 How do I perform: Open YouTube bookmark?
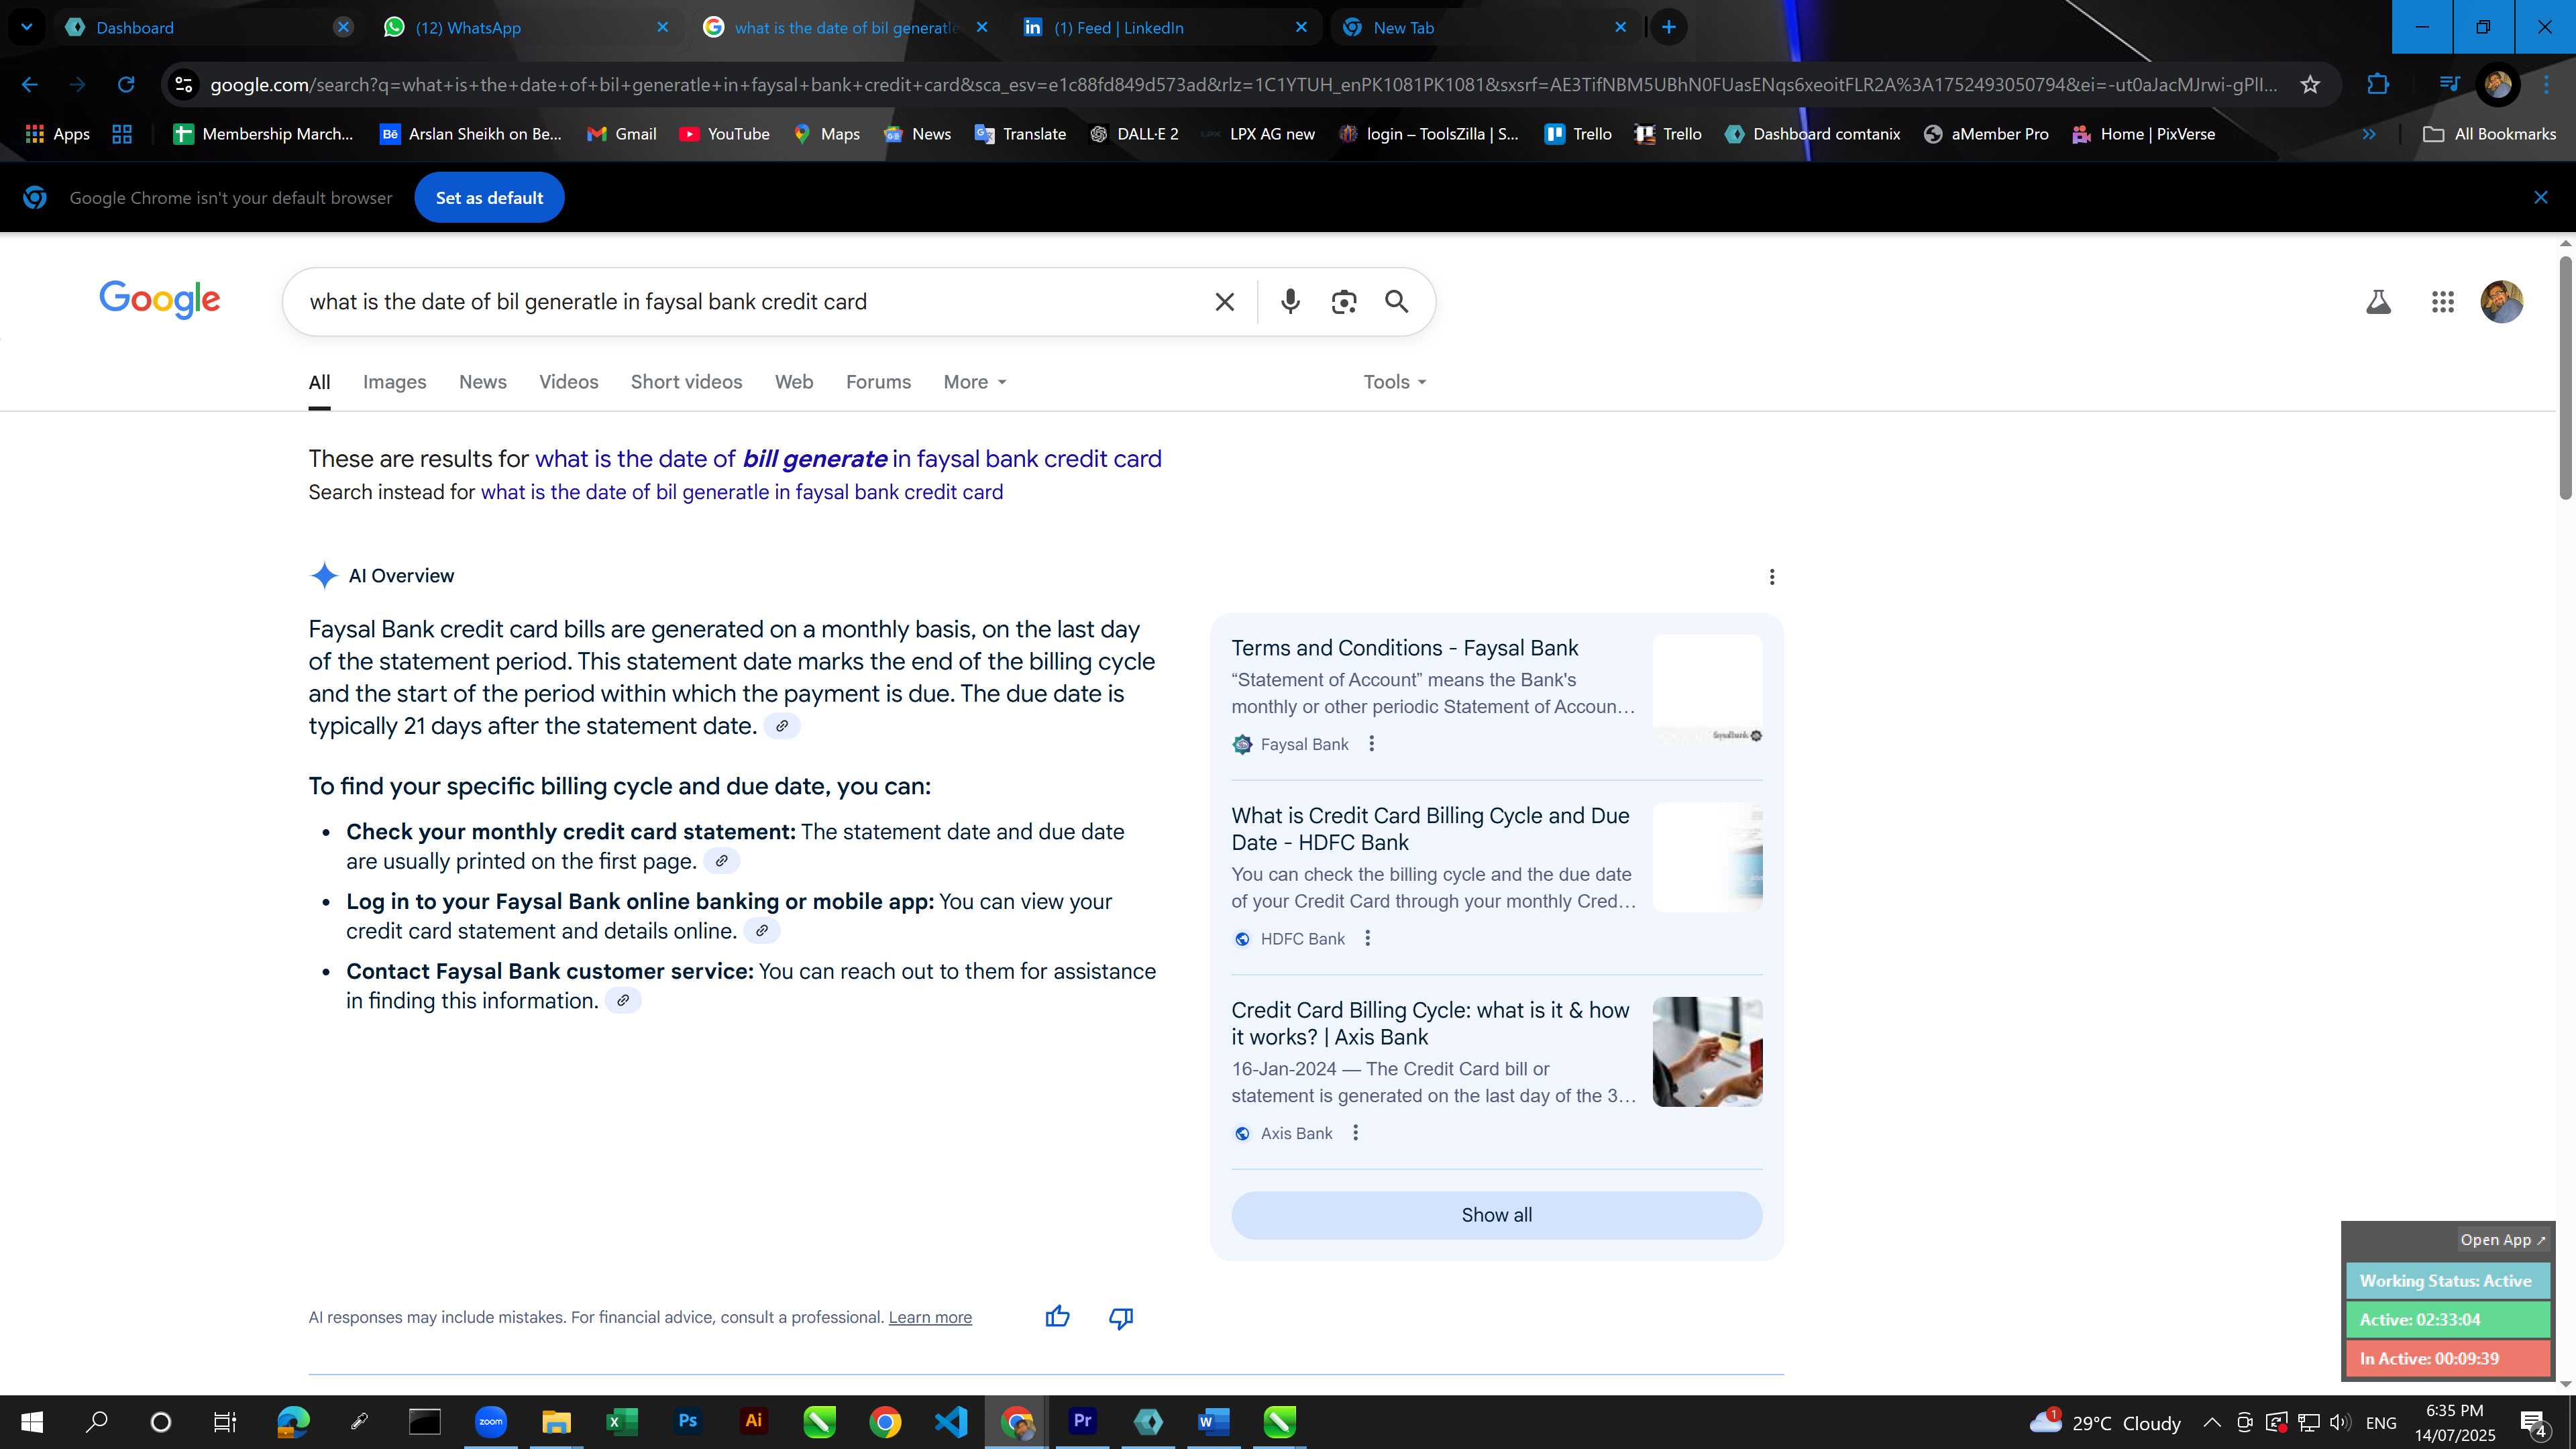tap(724, 134)
